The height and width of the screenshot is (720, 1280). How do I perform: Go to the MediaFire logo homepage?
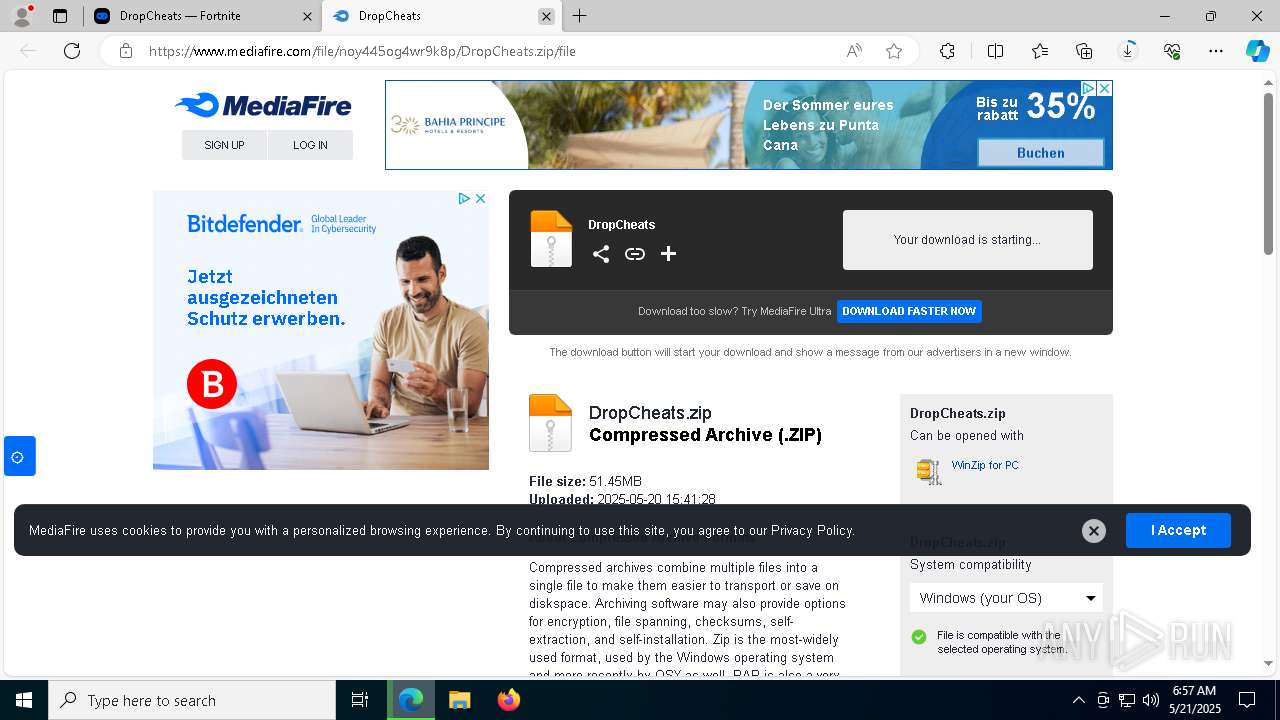point(263,105)
